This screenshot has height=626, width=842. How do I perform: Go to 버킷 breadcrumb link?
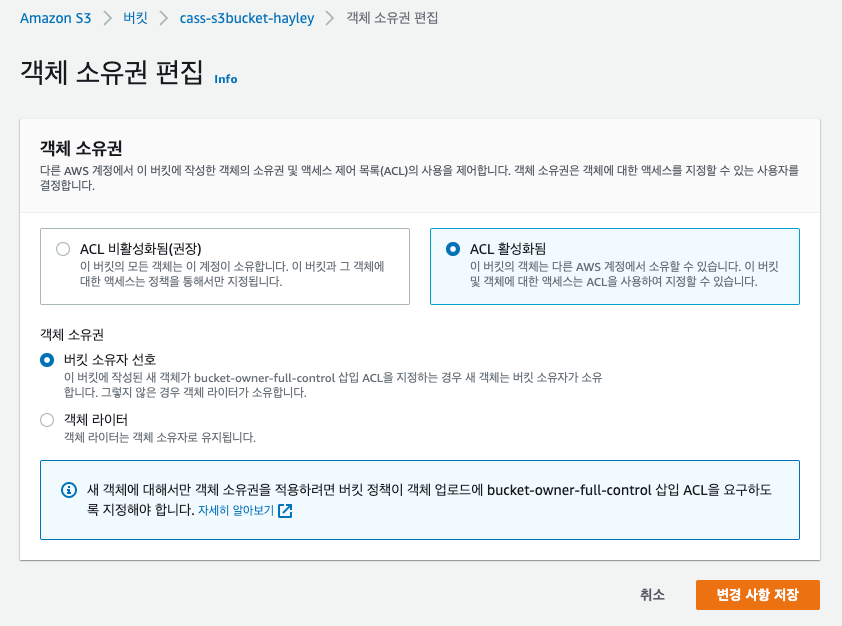coord(135,18)
